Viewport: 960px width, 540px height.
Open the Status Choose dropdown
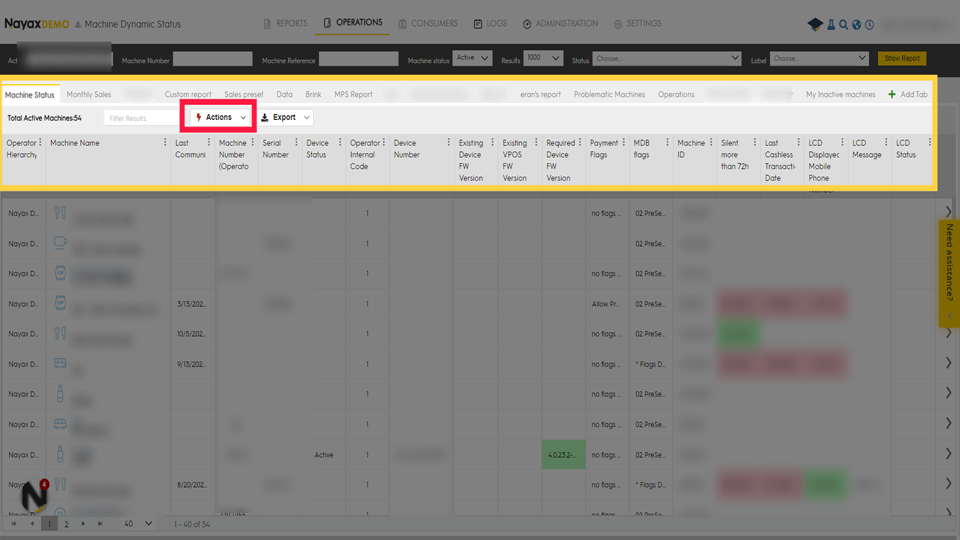click(x=667, y=58)
